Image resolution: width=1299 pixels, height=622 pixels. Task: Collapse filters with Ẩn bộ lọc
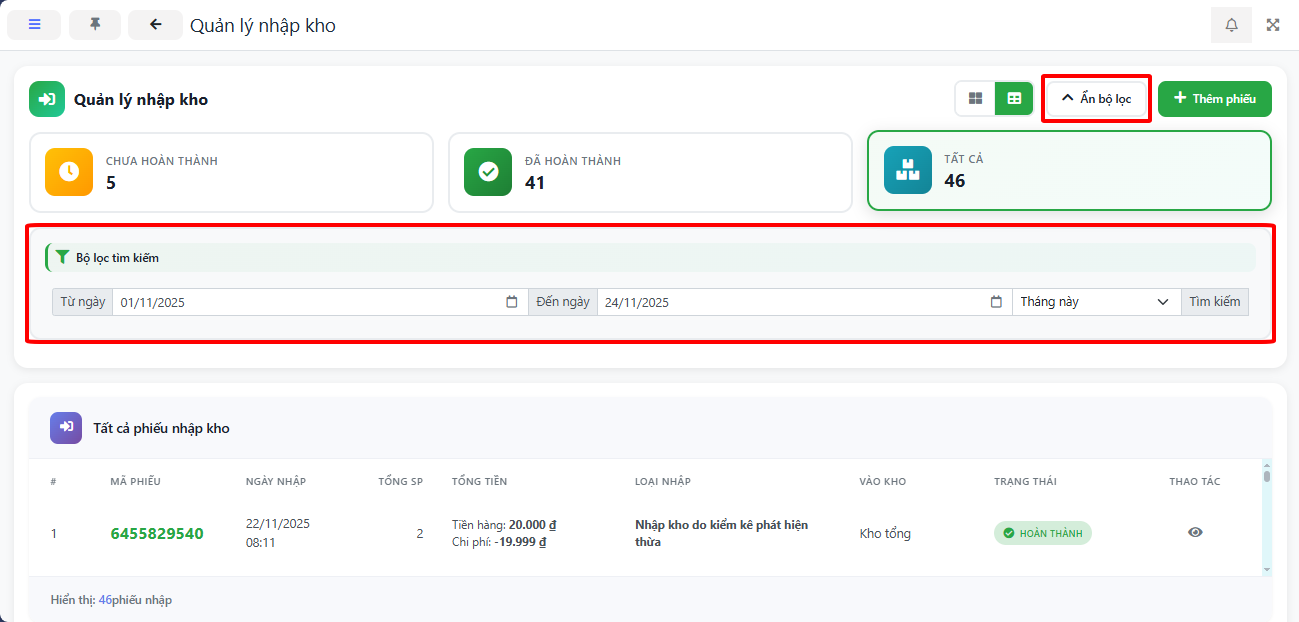tap(1096, 99)
